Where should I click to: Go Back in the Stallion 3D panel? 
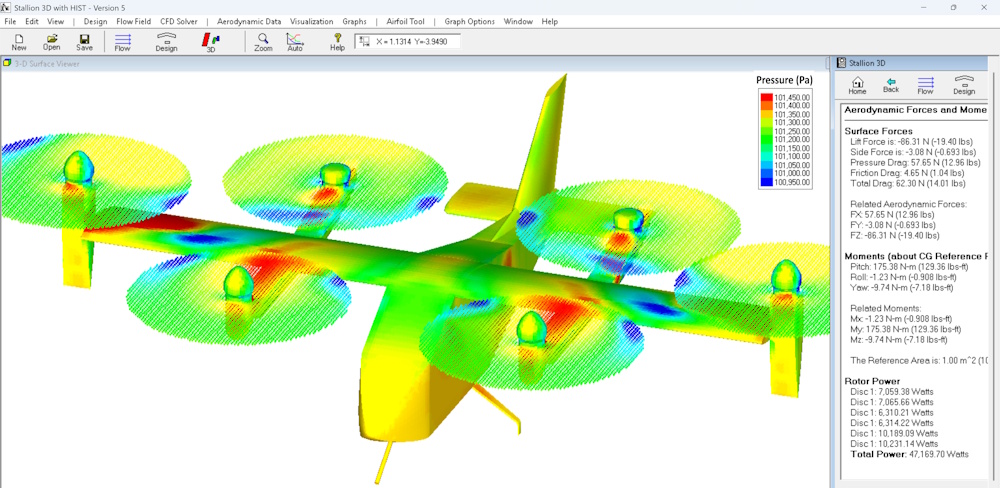click(891, 85)
